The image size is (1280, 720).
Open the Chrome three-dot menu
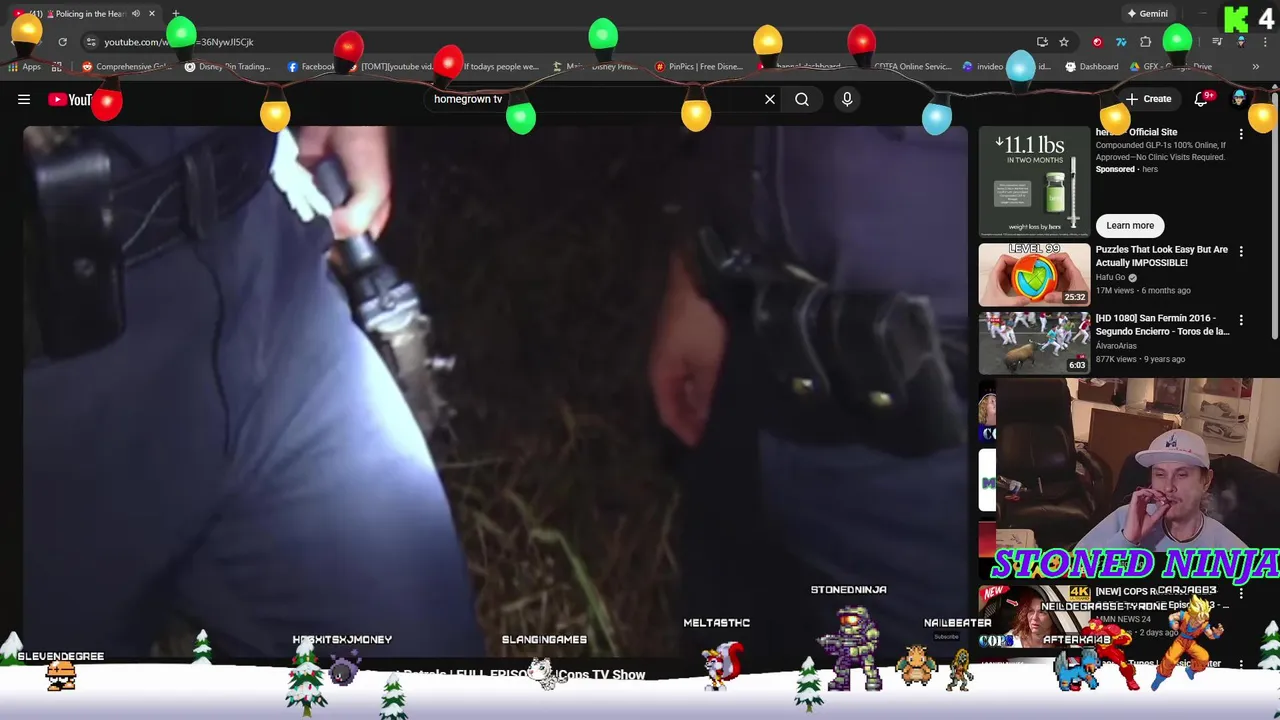(1264, 42)
